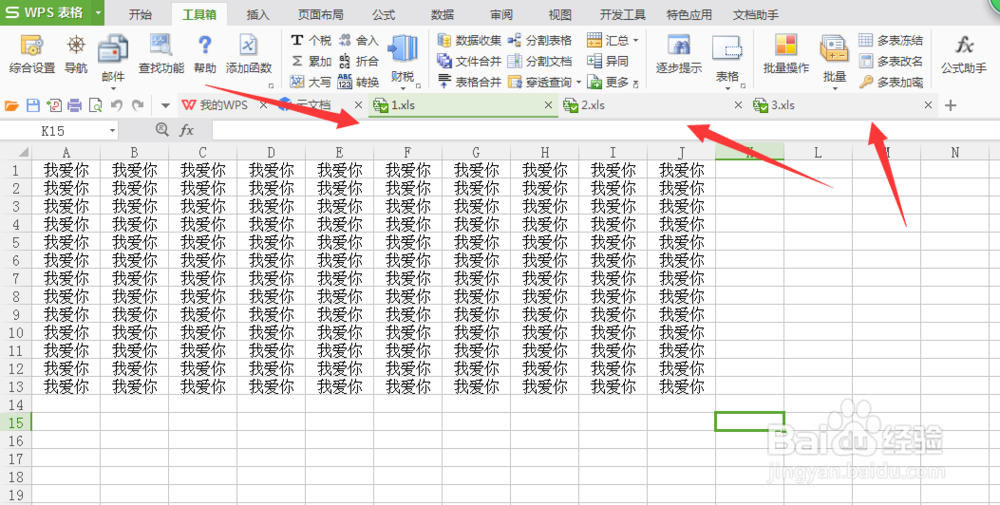
Task: Open the WPS 表格 application menu arrow
Action: (x=97, y=13)
